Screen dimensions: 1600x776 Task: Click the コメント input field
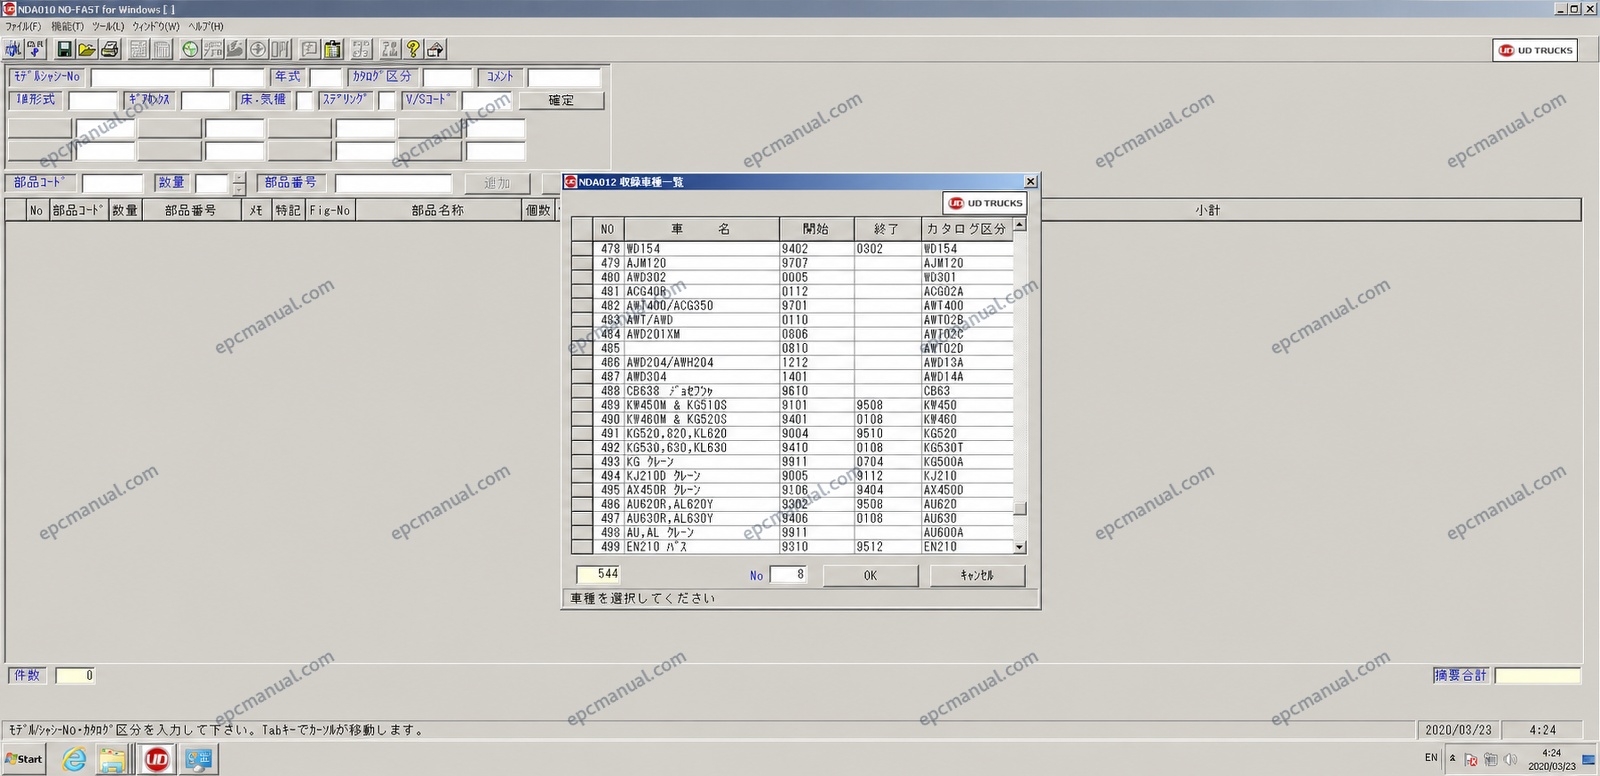tap(563, 77)
